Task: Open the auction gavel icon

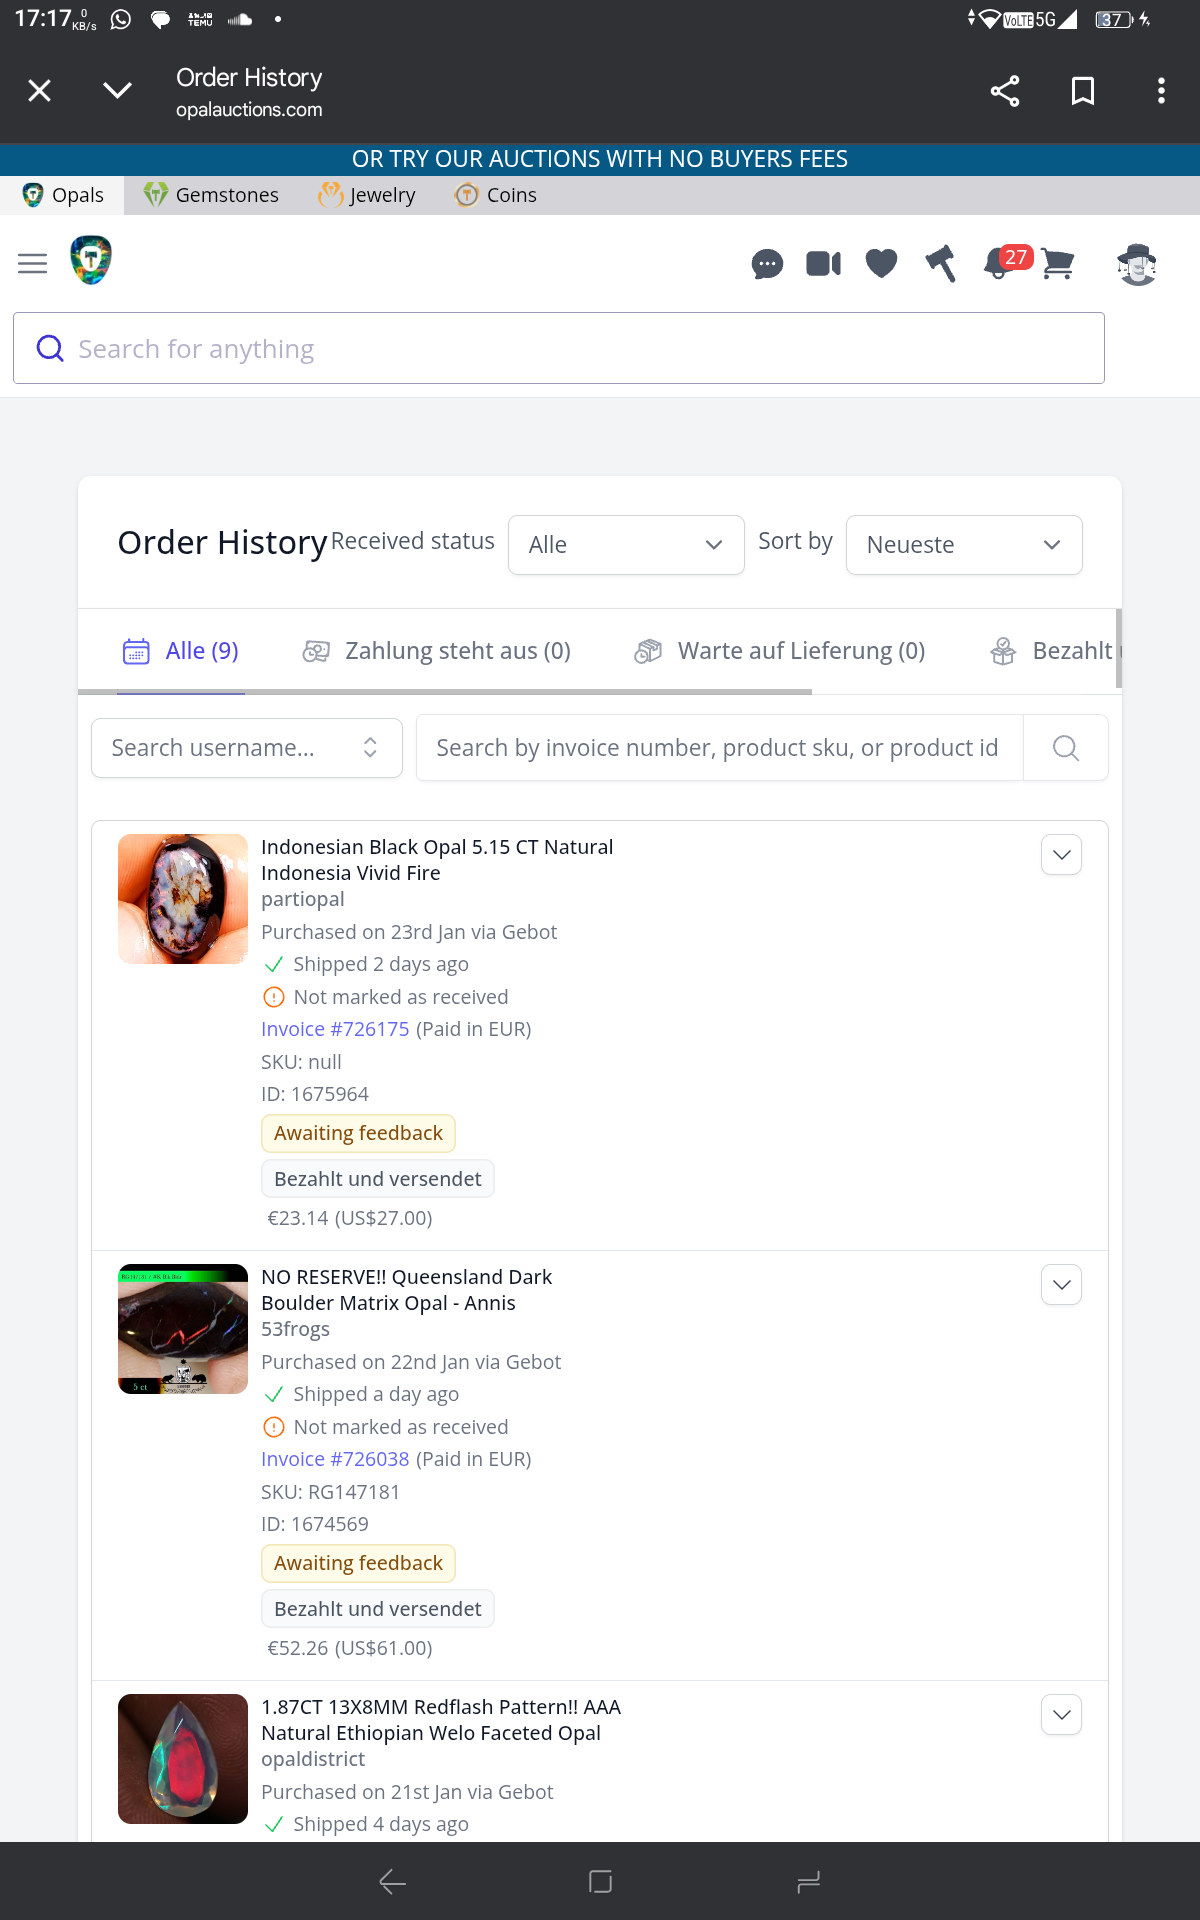Action: click(940, 264)
